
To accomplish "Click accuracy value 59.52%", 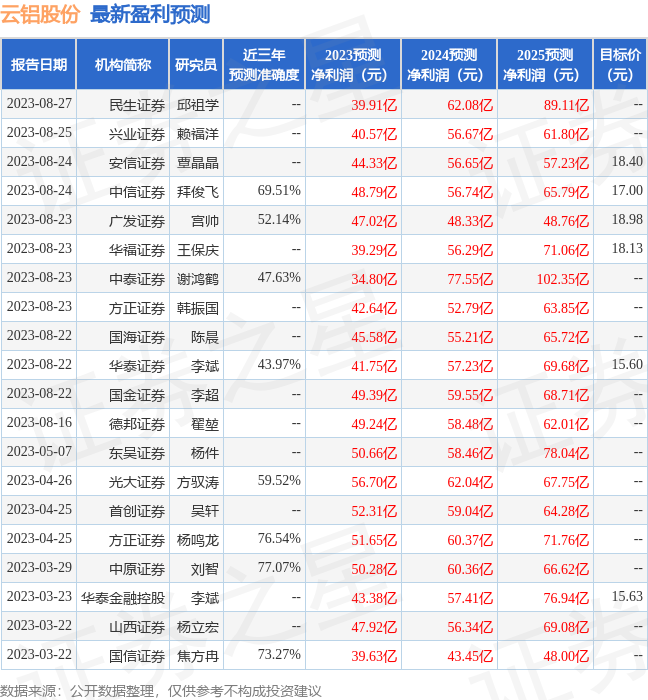I will 279,481.
